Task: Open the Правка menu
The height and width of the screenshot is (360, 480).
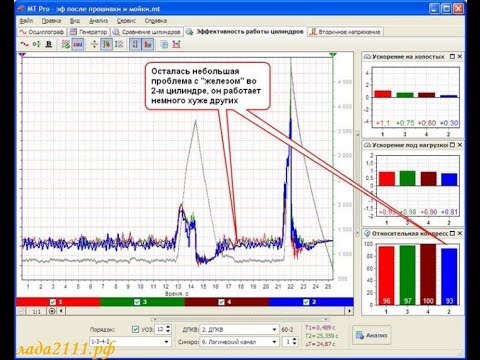Action: pyautogui.click(x=51, y=21)
